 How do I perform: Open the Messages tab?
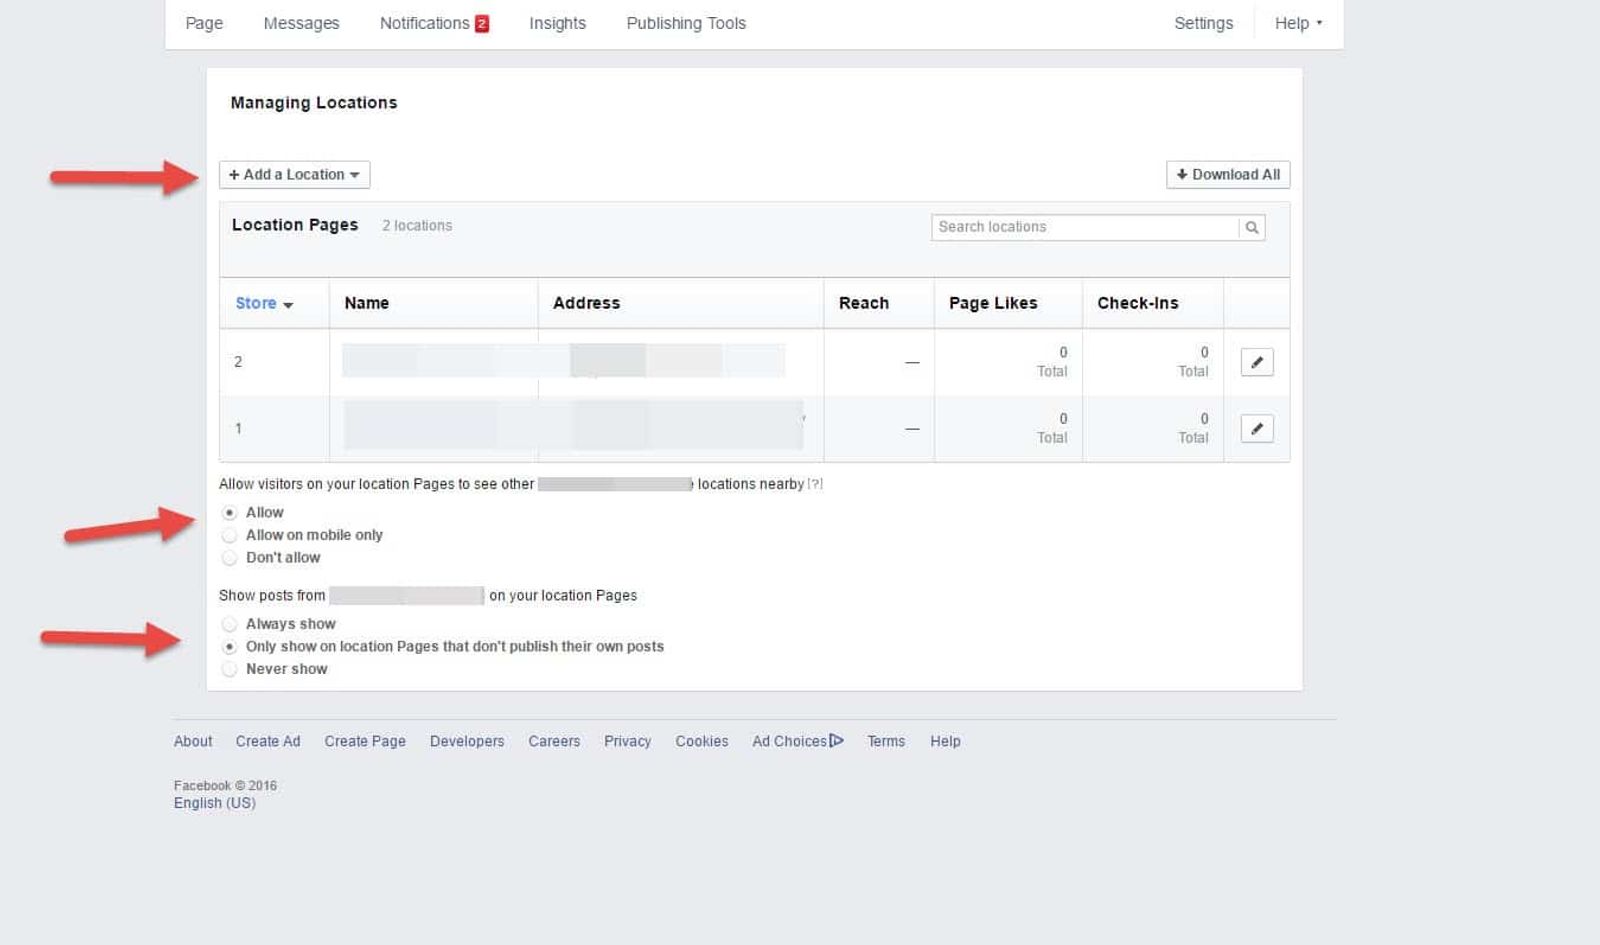click(301, 23)
